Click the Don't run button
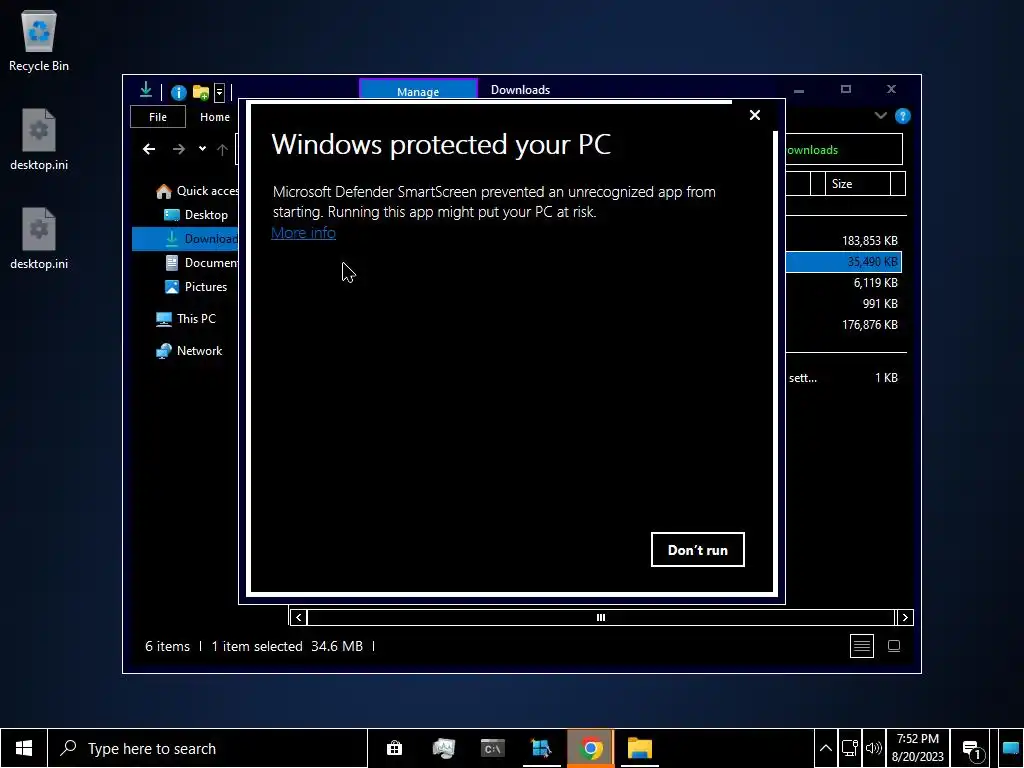Viewport: 1024px width, 768px height. coord(697,550)
